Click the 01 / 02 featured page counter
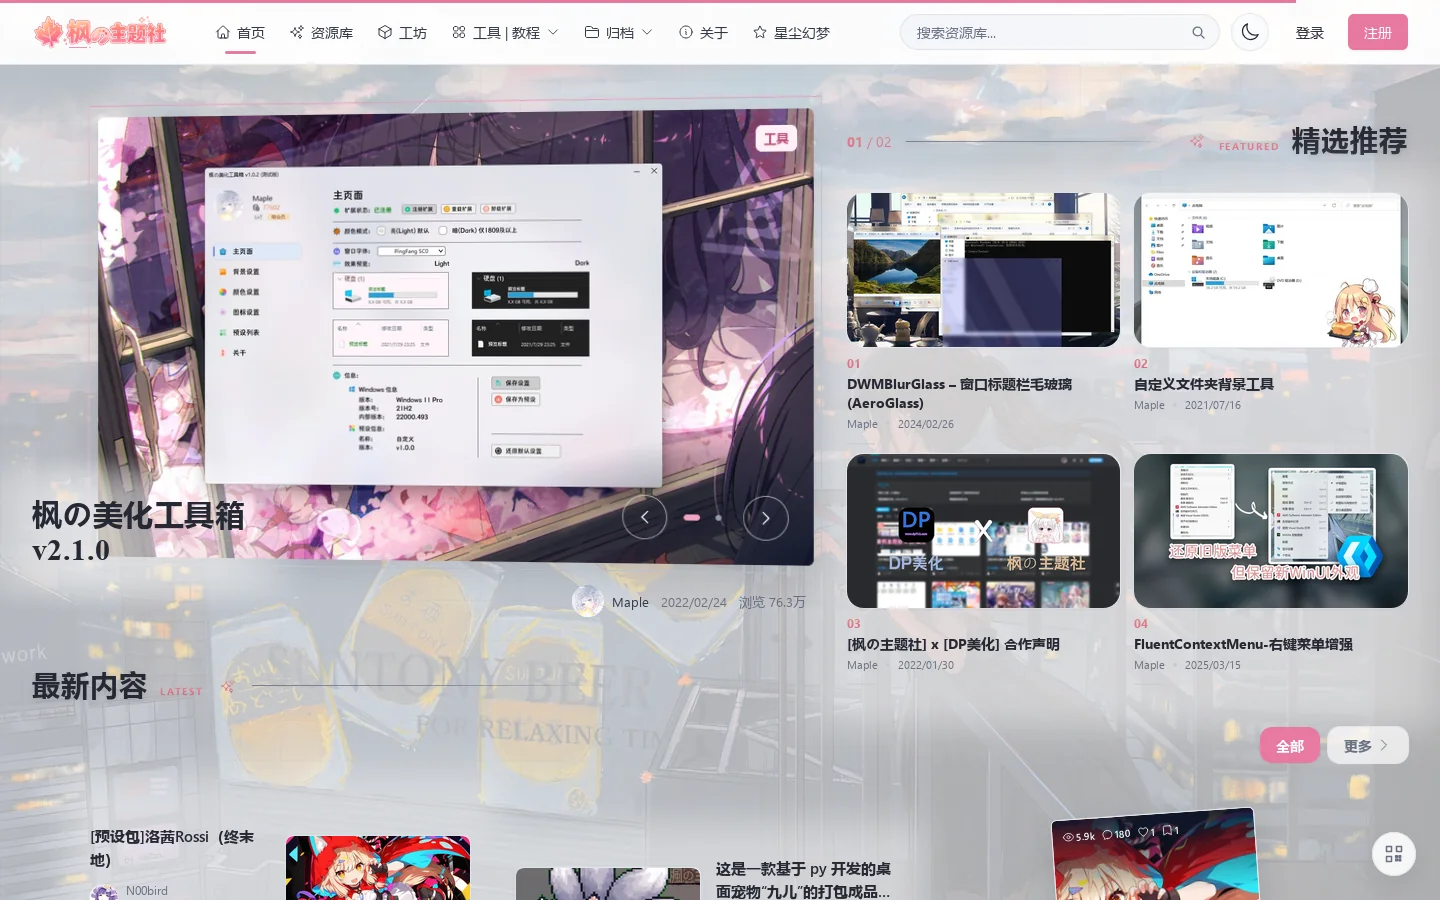1440x900 pixels. tap(869, 142)
